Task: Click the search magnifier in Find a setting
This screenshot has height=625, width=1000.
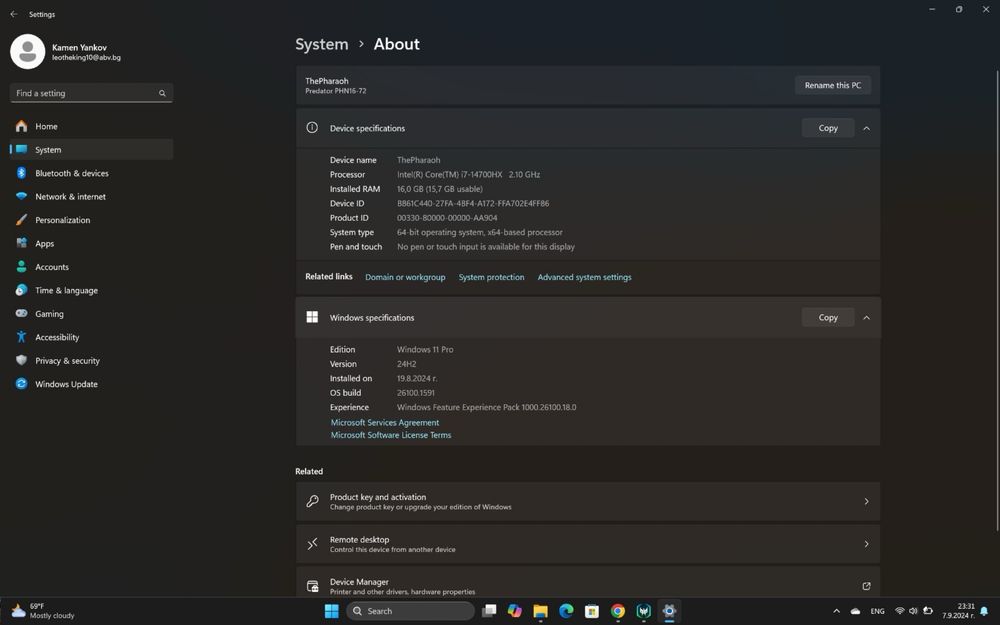Action: tap(162, 93)
